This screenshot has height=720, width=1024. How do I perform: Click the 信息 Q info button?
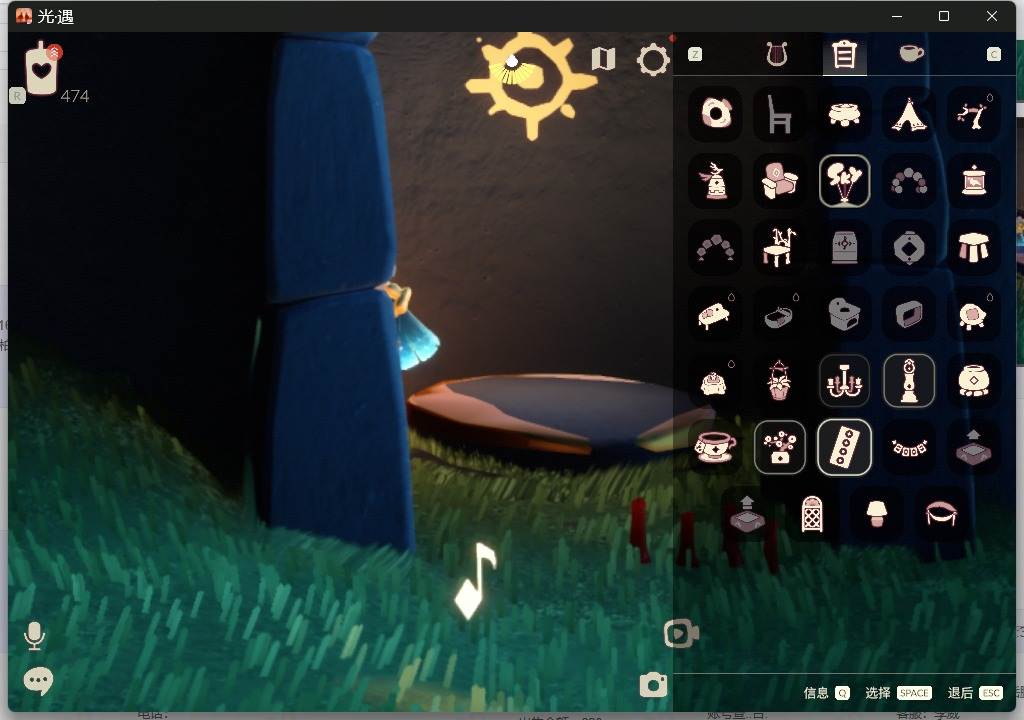pos(826,693)
